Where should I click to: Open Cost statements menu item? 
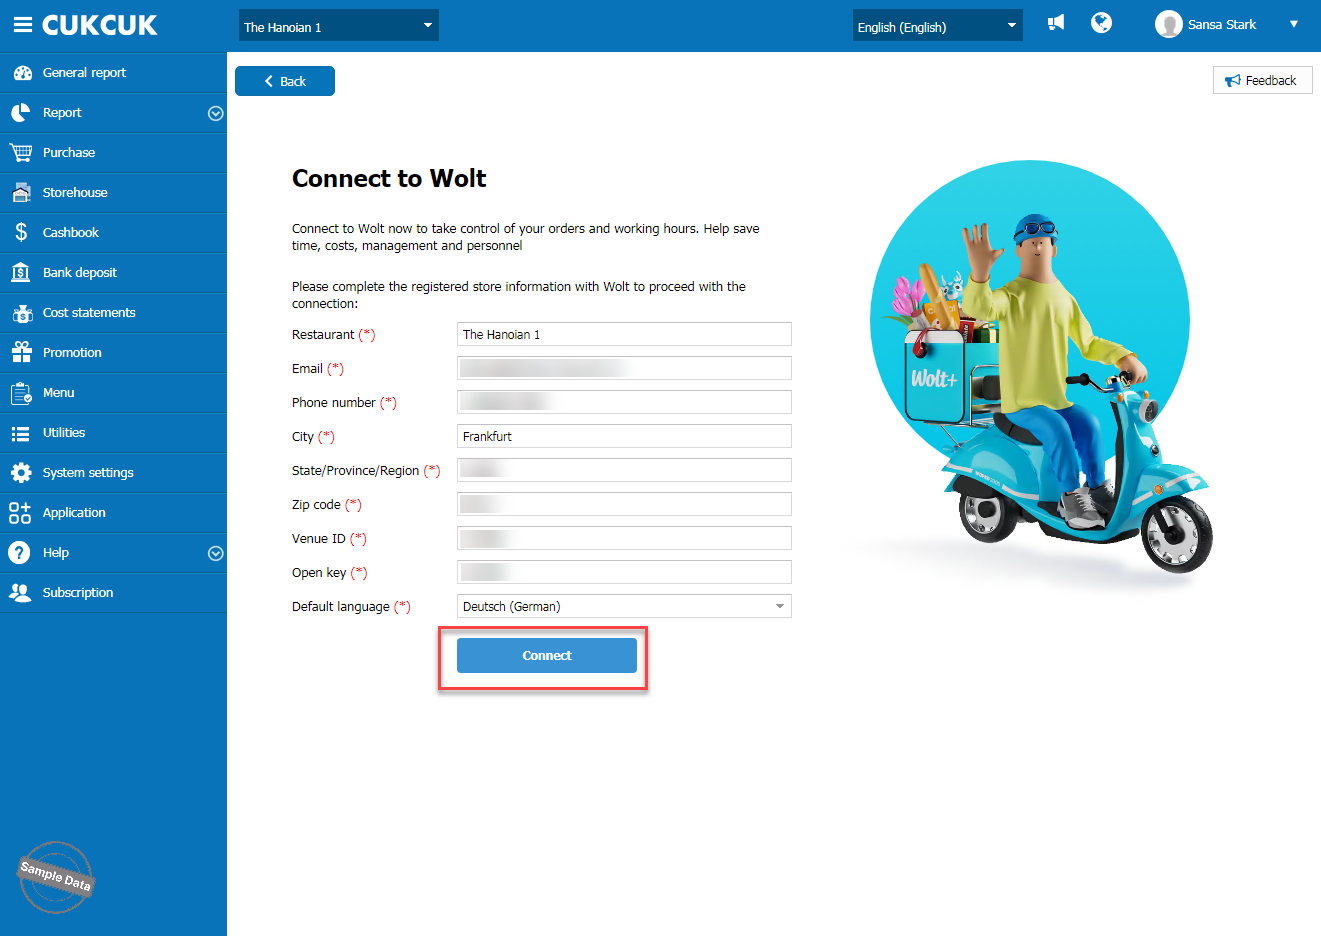(113, 313)
